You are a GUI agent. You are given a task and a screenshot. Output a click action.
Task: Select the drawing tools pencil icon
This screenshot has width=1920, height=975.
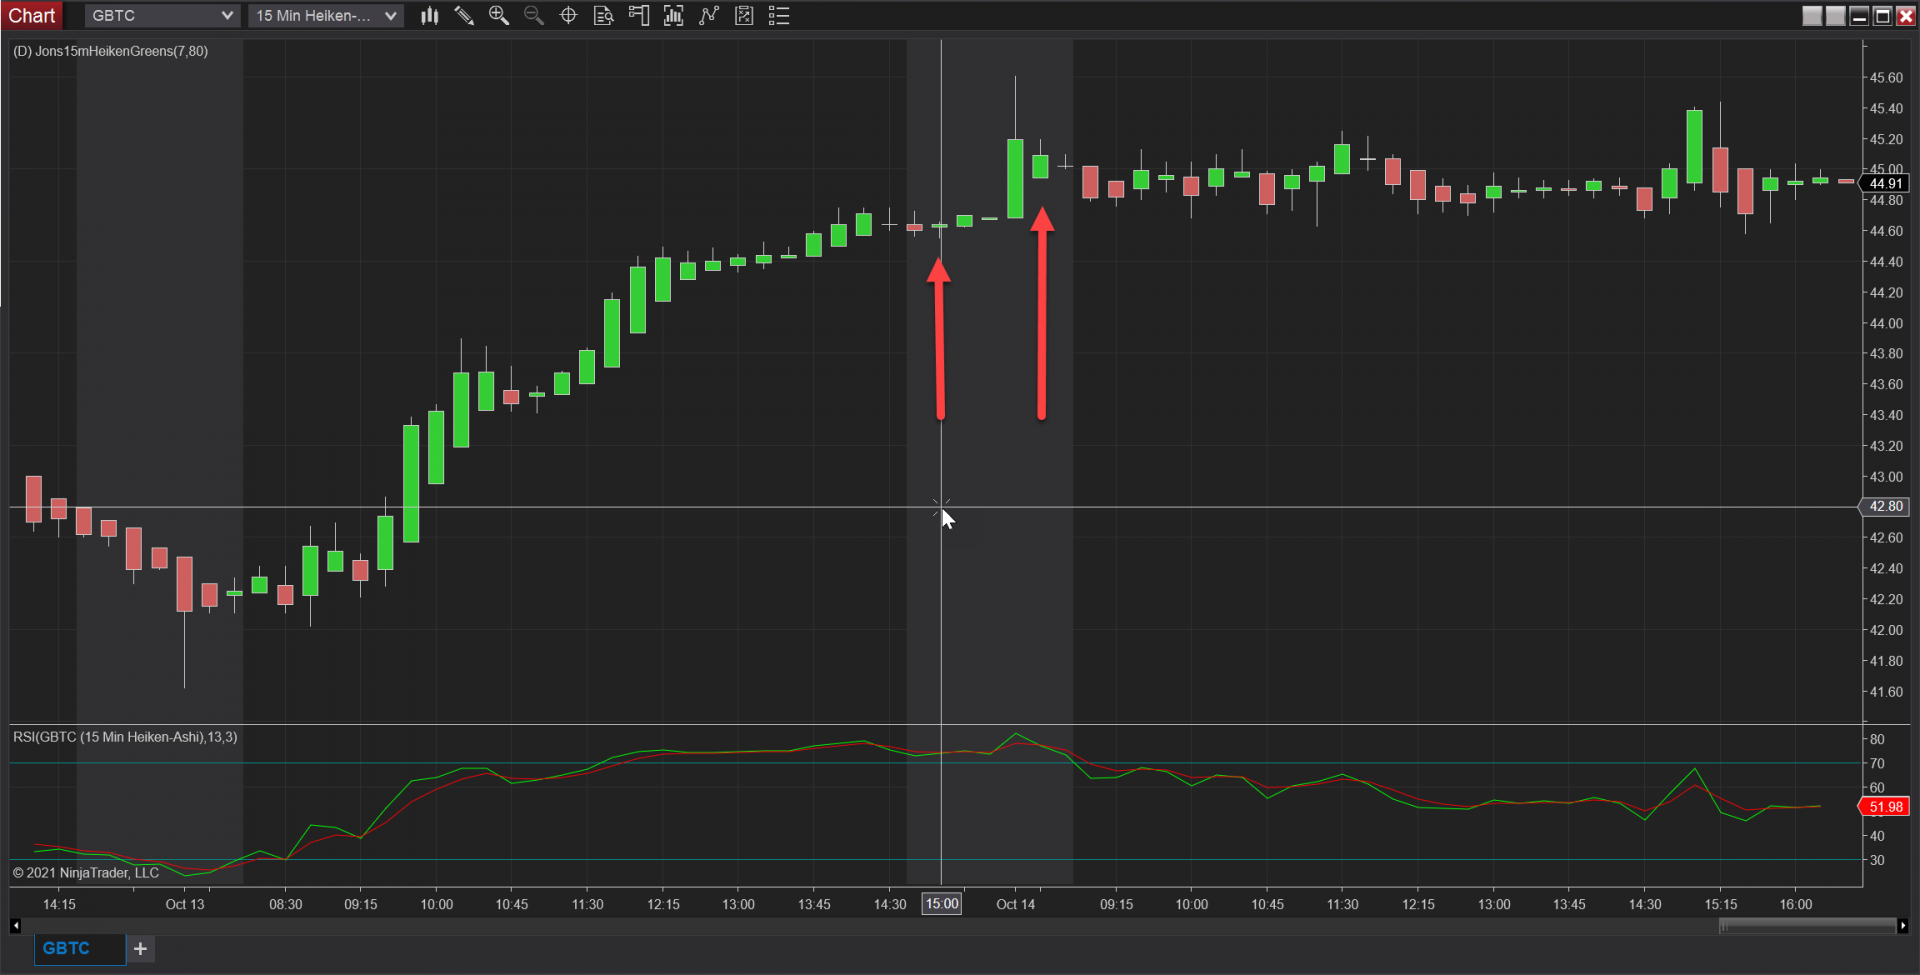(464, 16)
